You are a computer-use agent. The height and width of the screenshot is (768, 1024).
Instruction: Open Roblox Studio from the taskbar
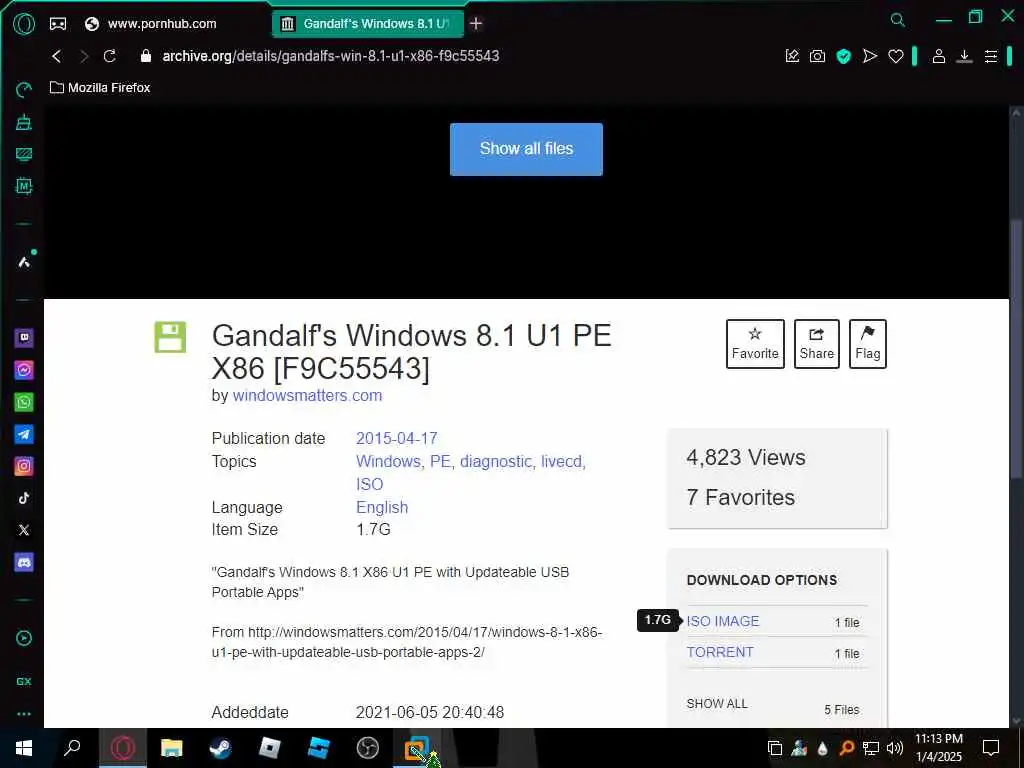[x=319, y=748]
